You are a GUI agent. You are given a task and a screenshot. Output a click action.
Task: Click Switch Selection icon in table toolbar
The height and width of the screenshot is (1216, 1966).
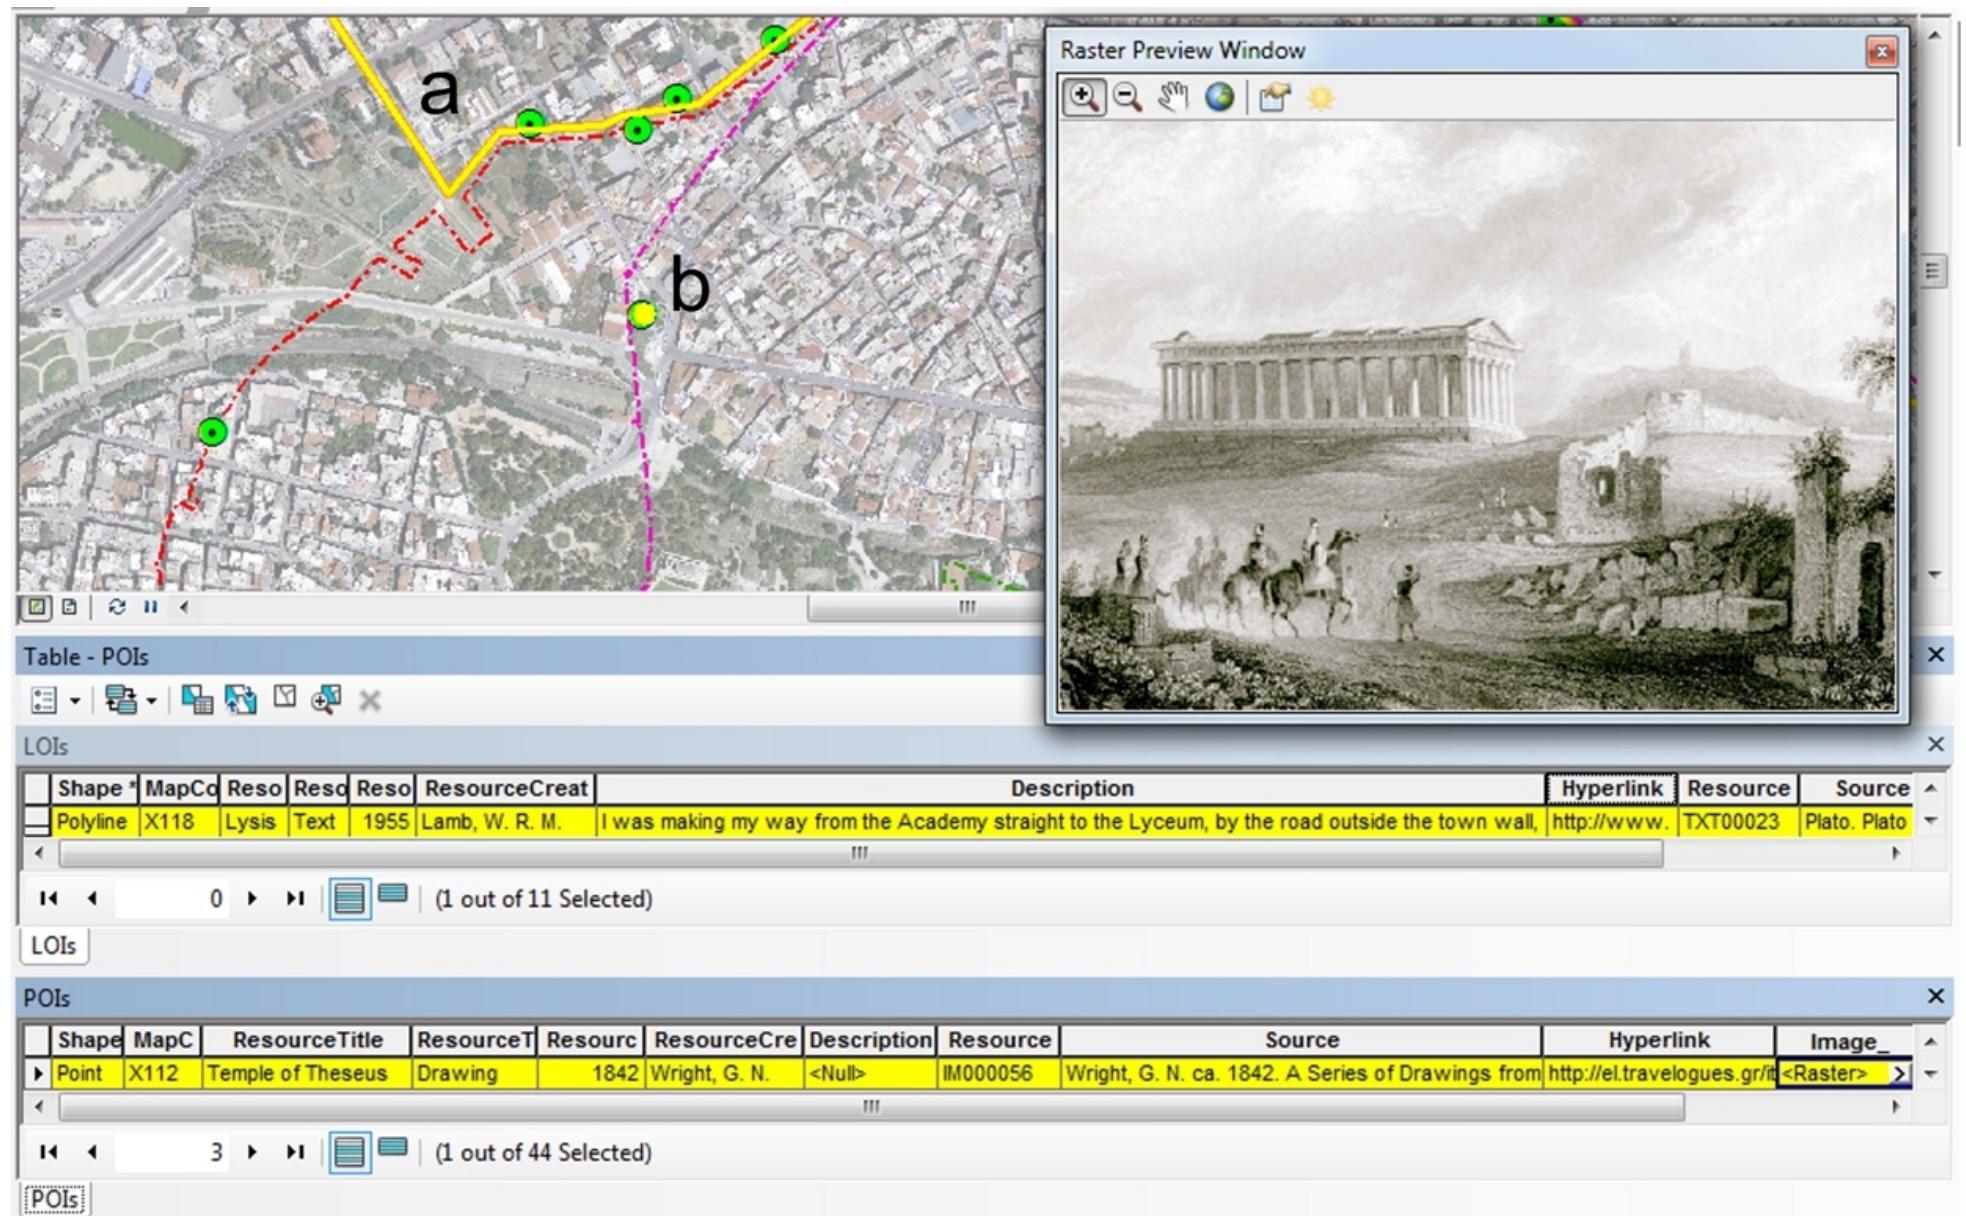[241, 699]
